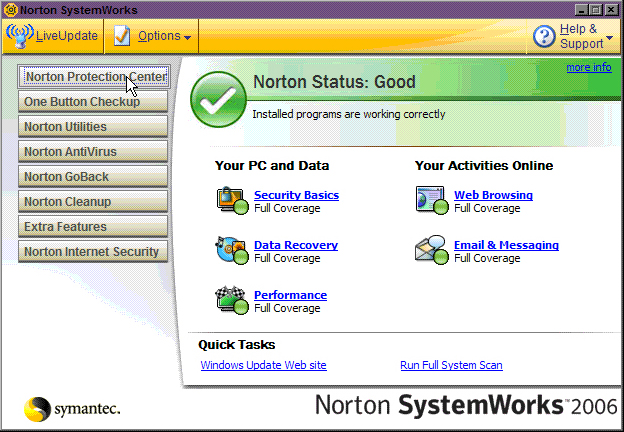Click the Your Activities Online heading

484,165
